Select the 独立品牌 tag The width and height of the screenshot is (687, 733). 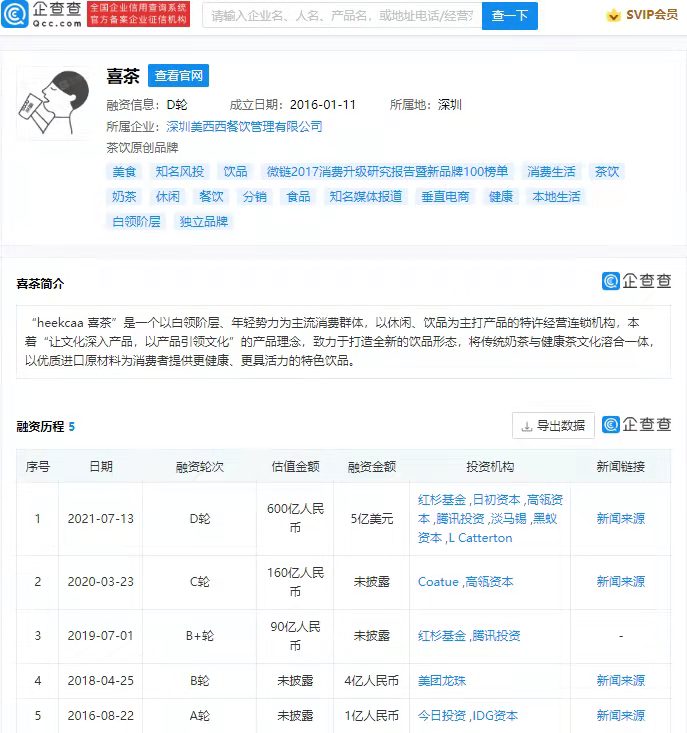(x=203, y=221)
